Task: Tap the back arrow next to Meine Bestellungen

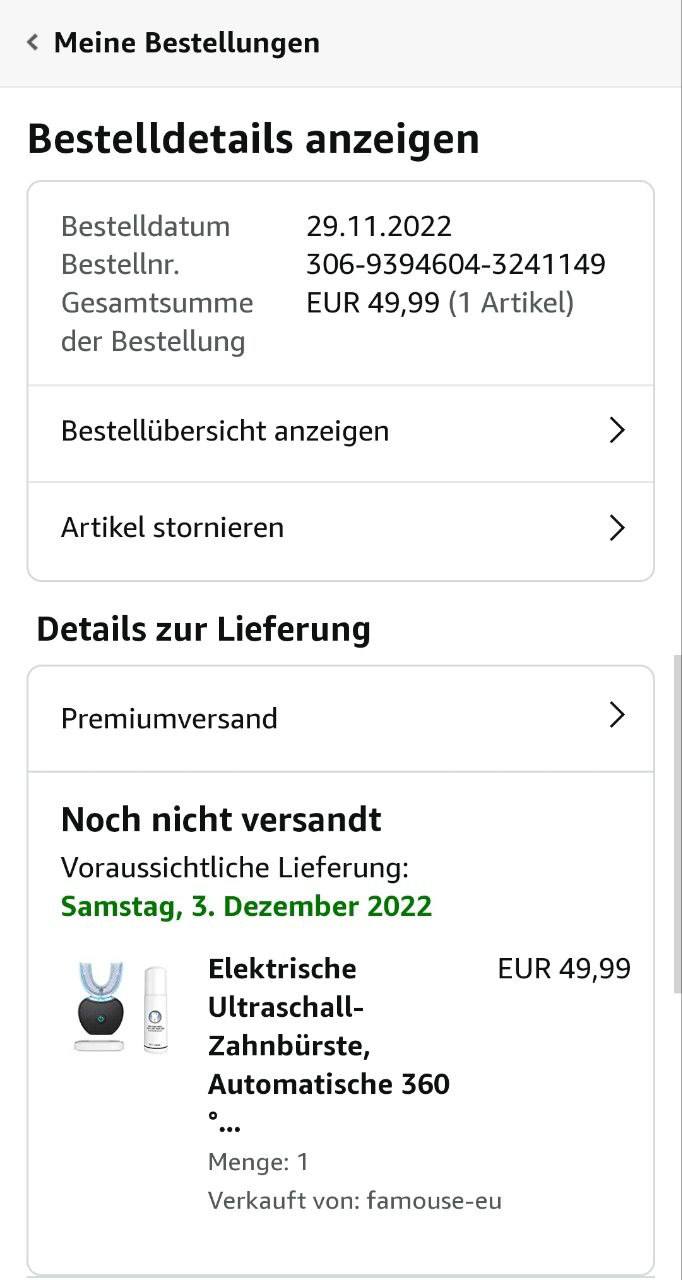Action: [x=33, y=43]
